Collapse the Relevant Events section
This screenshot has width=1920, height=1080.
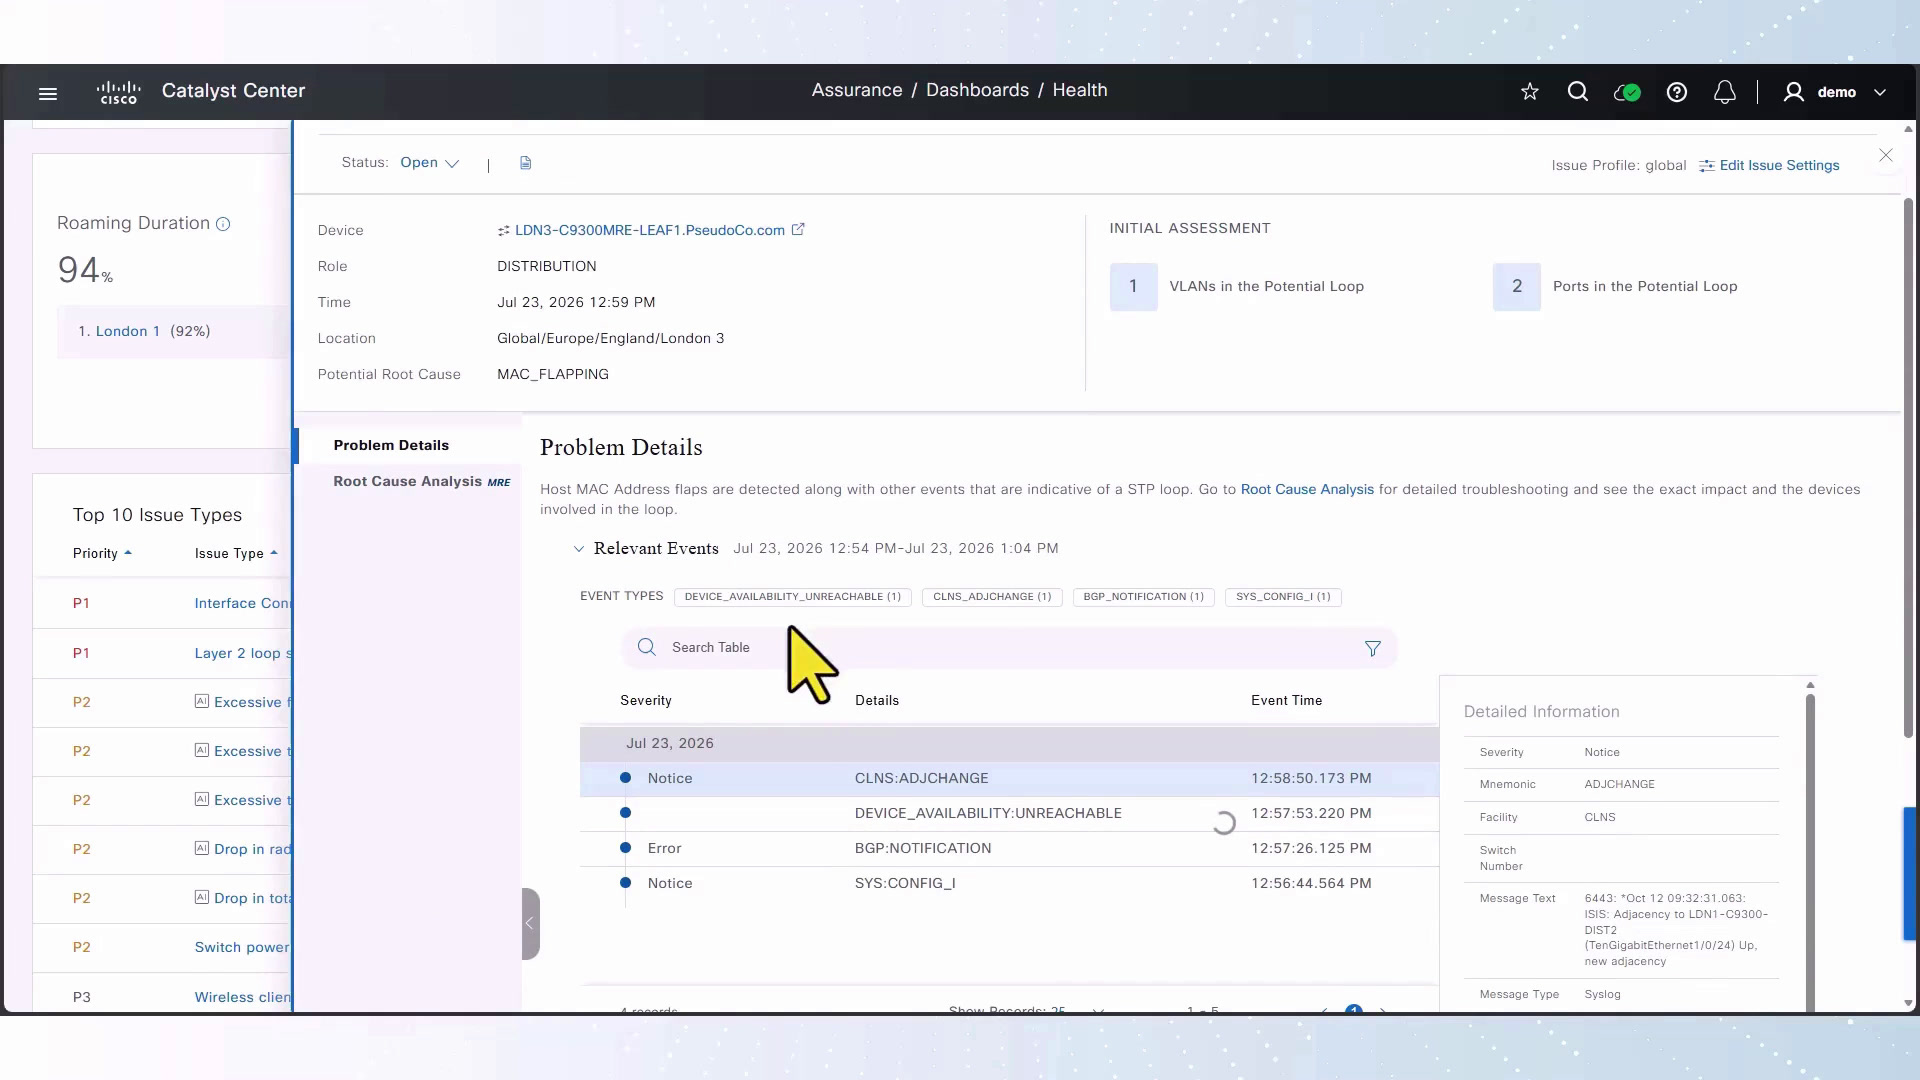(x=579, y=549)
